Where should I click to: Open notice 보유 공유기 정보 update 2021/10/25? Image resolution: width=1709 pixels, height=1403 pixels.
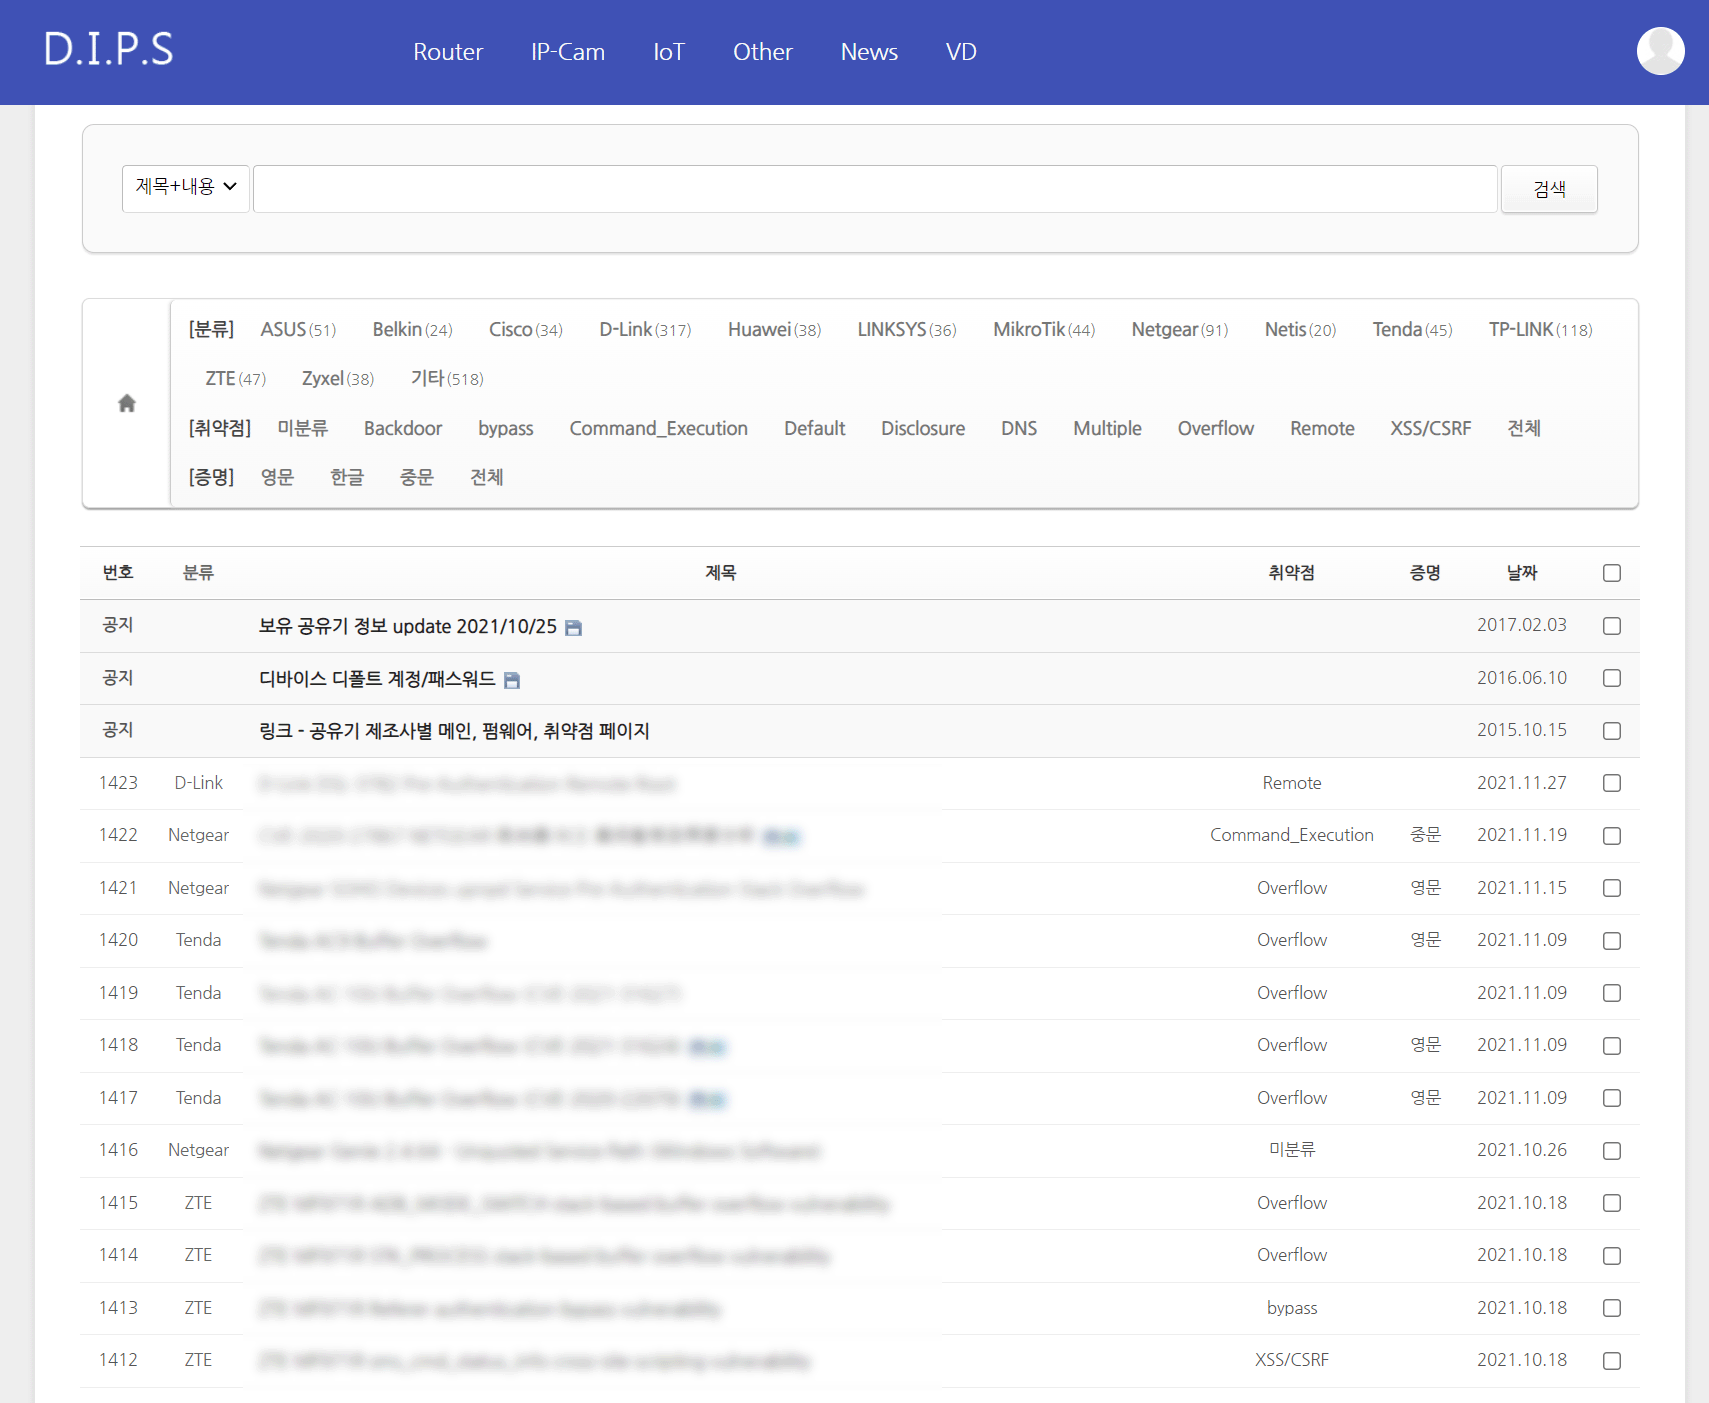(x=408, y=626)
